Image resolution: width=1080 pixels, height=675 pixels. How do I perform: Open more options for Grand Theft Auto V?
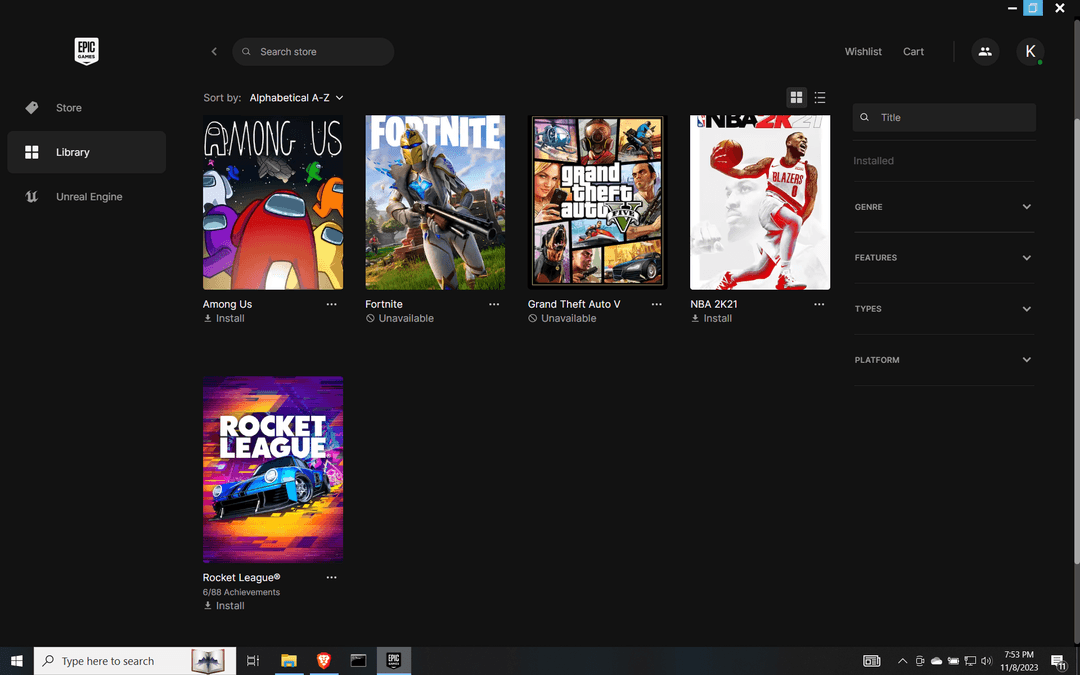[656, 304]
